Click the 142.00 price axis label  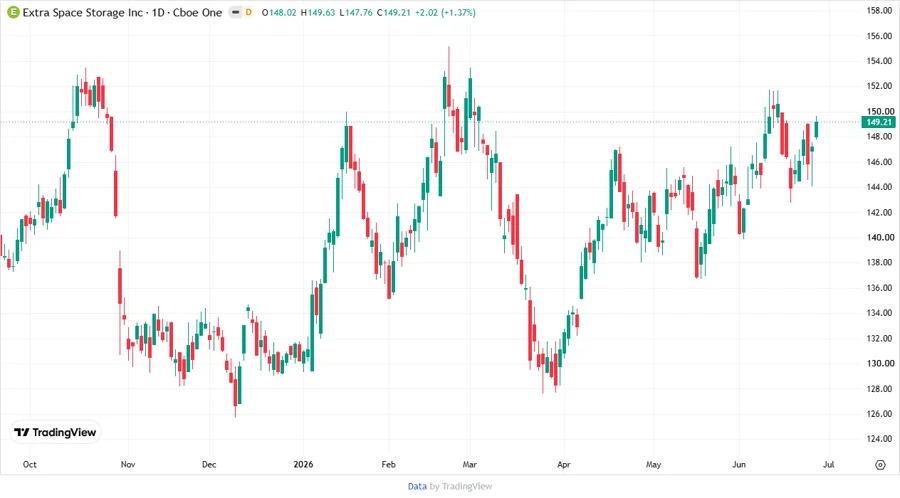click(x=879, y=212)
